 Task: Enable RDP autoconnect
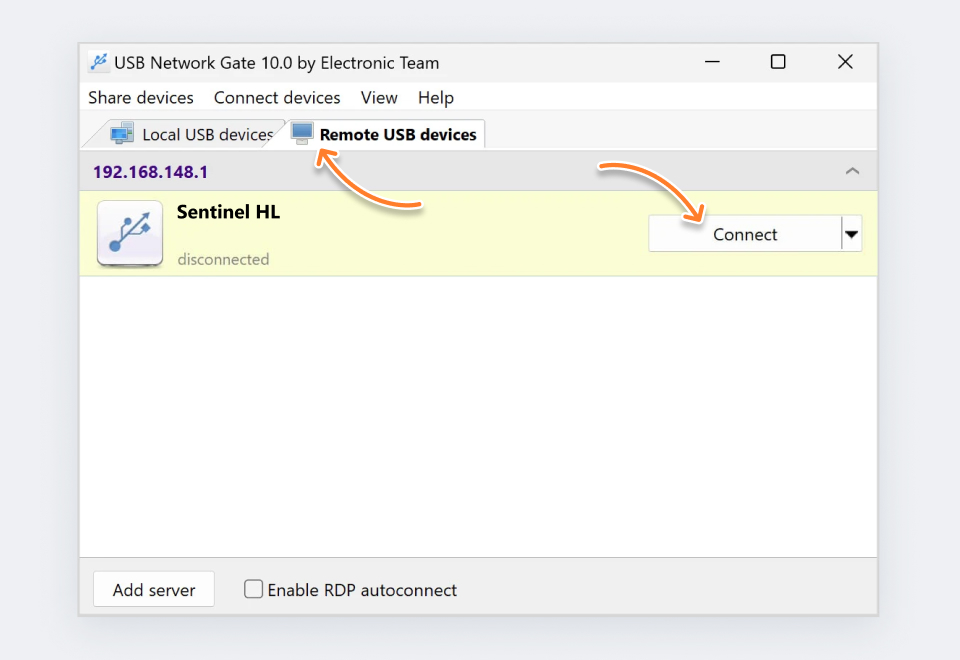254,589
